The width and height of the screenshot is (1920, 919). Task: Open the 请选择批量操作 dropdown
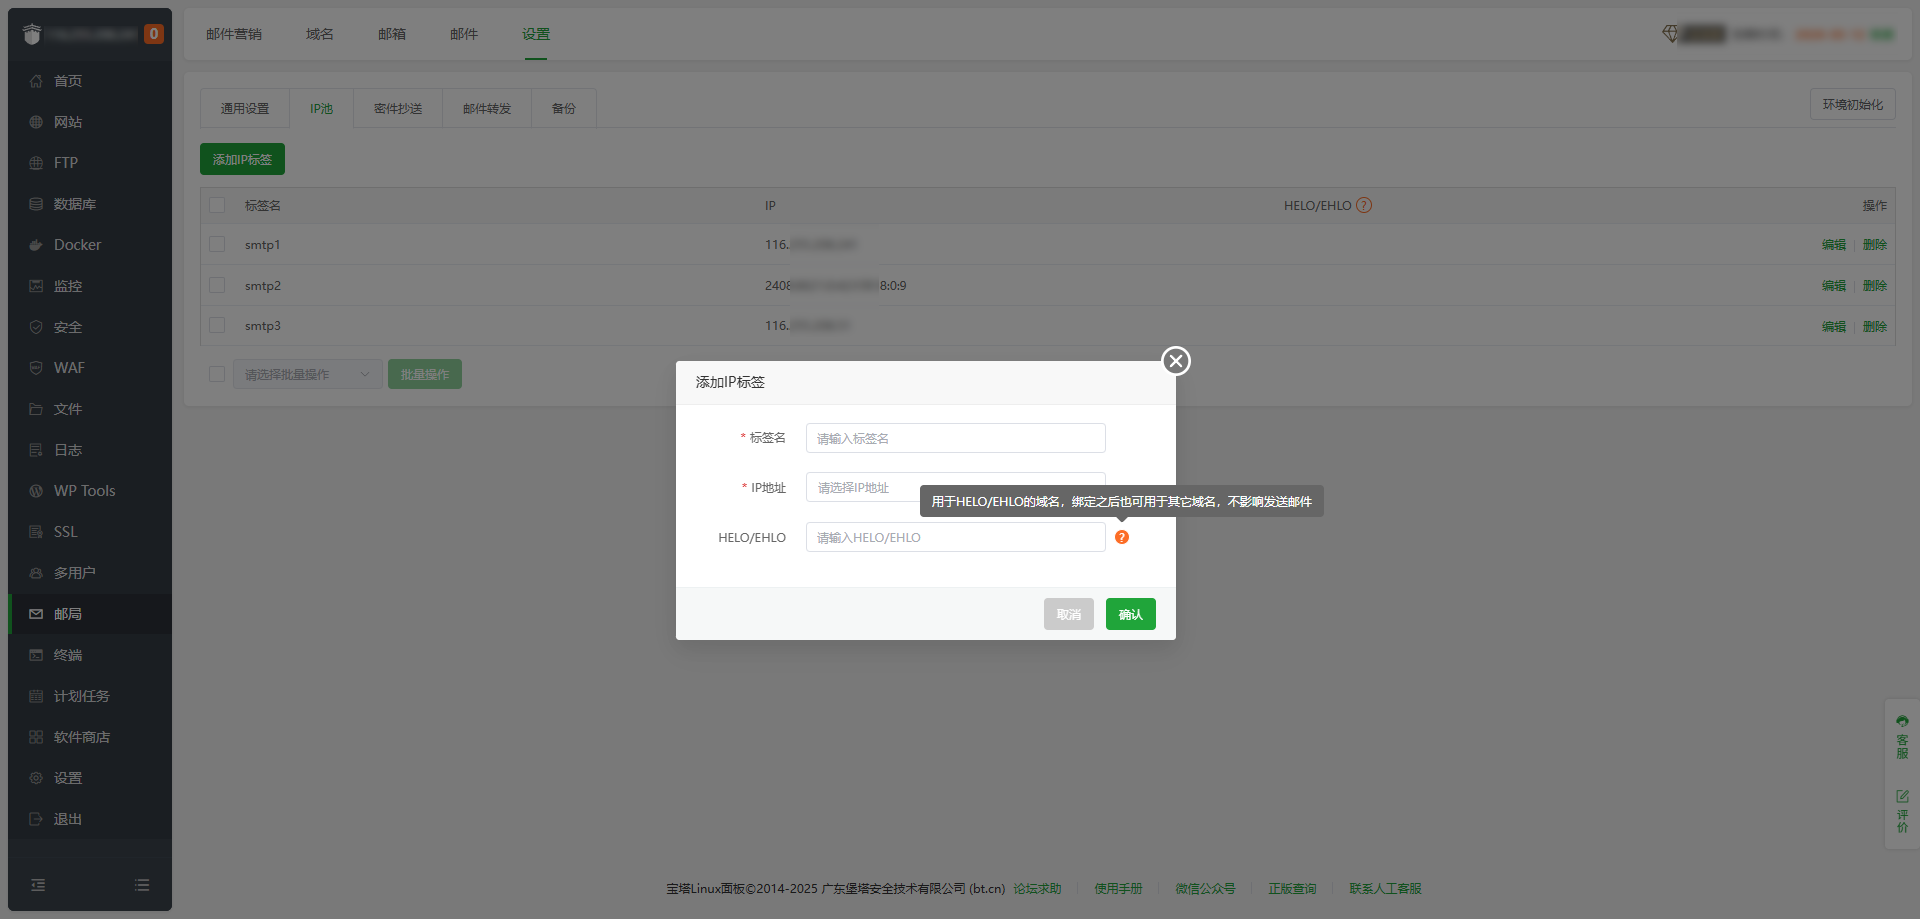(308, 374)
